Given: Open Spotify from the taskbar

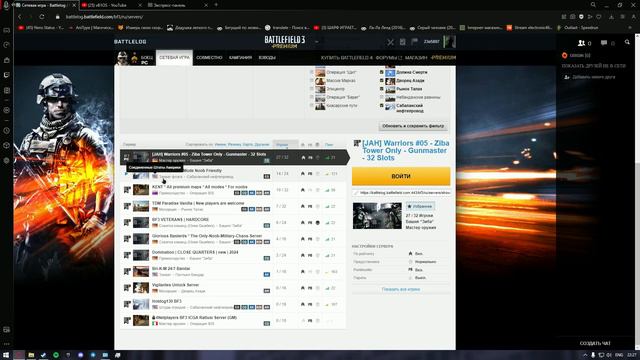Looking at the screenshot, I should (x=56, y=355).
